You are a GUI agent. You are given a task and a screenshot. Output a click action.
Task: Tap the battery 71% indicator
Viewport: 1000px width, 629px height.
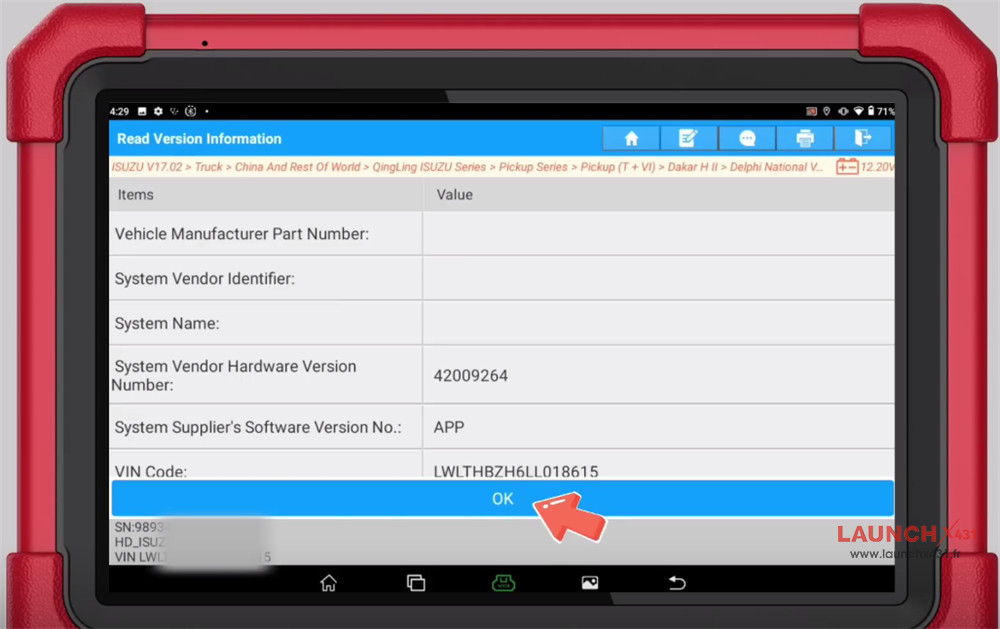881,111
